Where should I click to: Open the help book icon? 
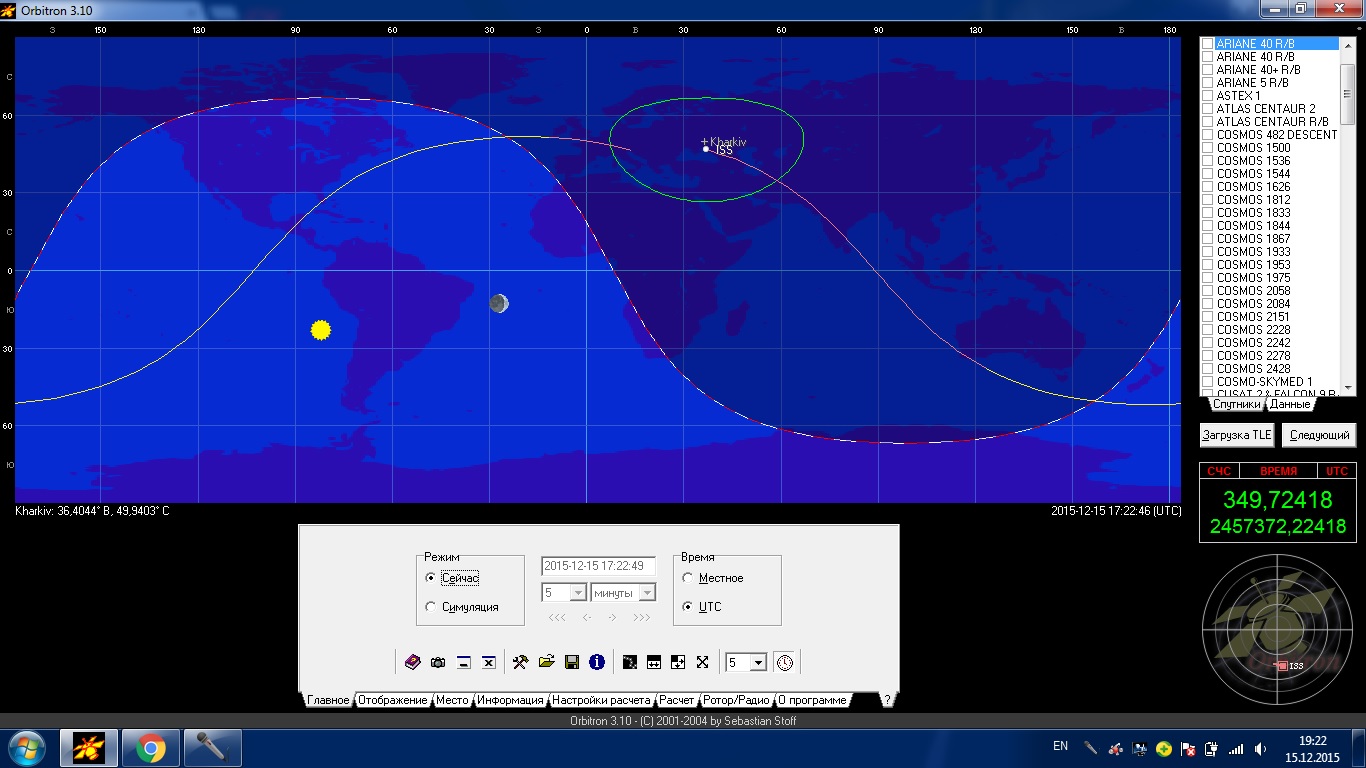(x=413, y=662)
